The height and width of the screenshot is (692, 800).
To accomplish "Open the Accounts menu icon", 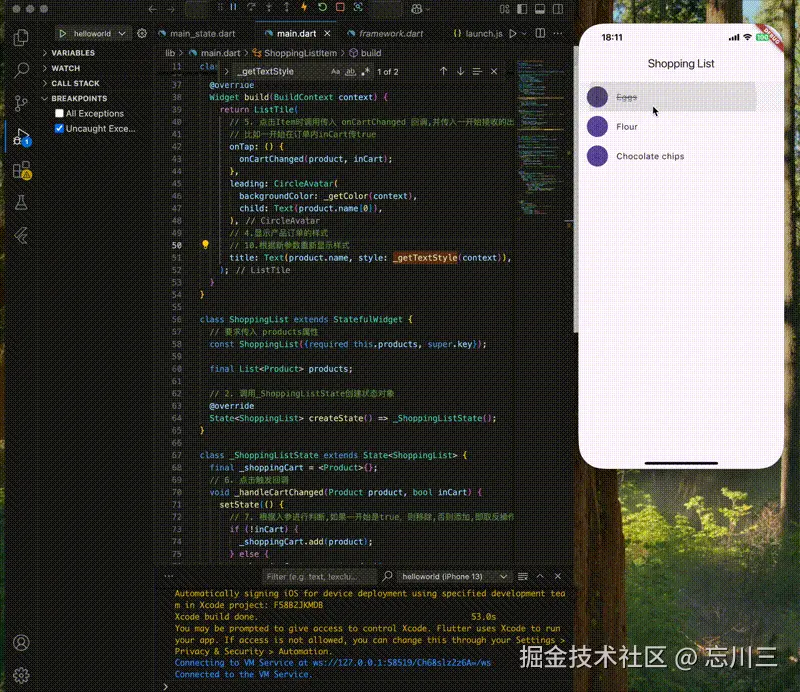I will click(21, 642).
